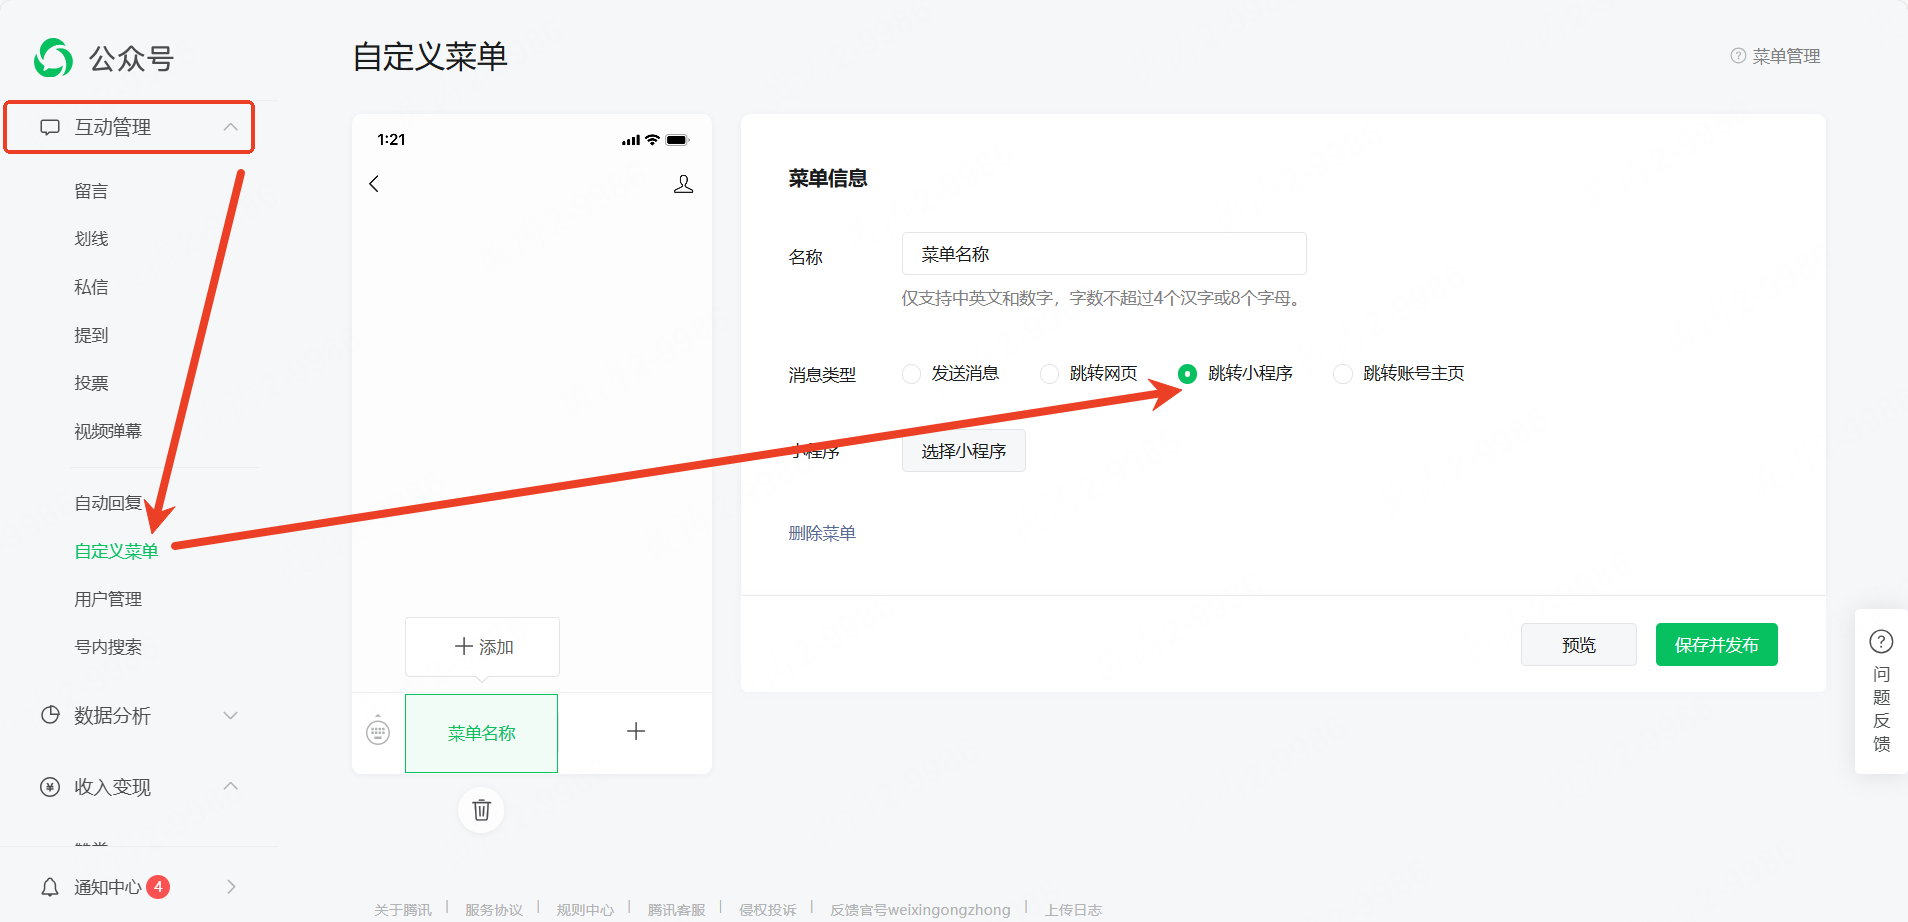1908x922 pixels.
Task: Select 自定义菜单 in the sidebar
Action: [x=116, y=551]
